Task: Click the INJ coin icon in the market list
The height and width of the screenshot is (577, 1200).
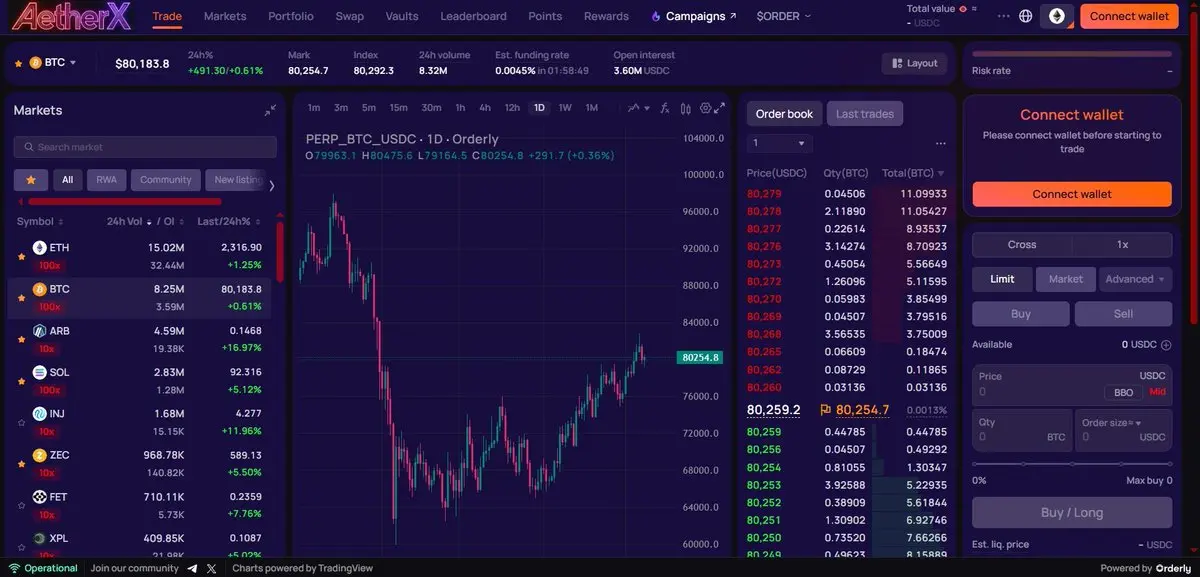Action: 40,413
